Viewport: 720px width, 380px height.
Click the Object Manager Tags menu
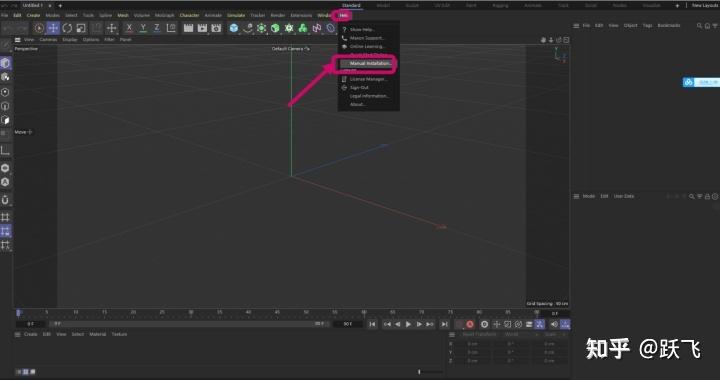tap(647, 25)
